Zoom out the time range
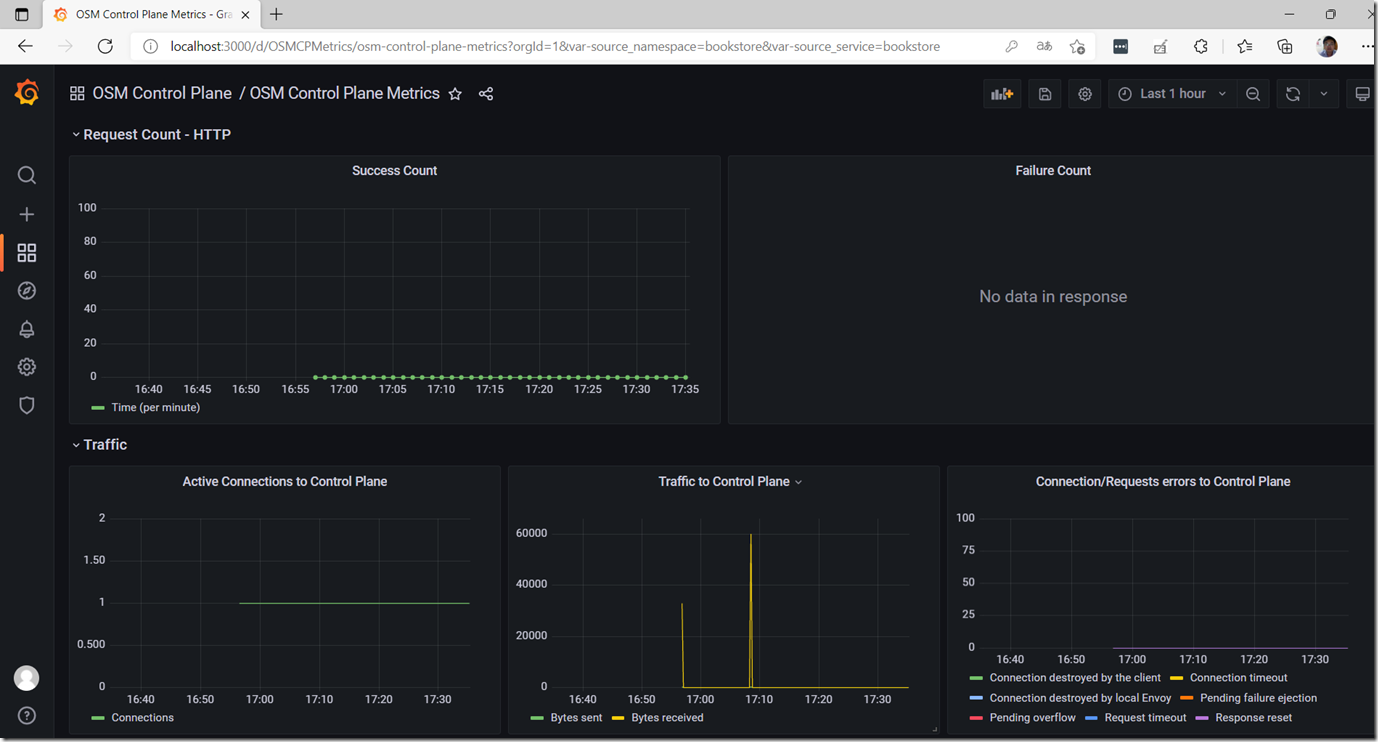Screen dimensions: 1378x742 tap(1253, 94)
